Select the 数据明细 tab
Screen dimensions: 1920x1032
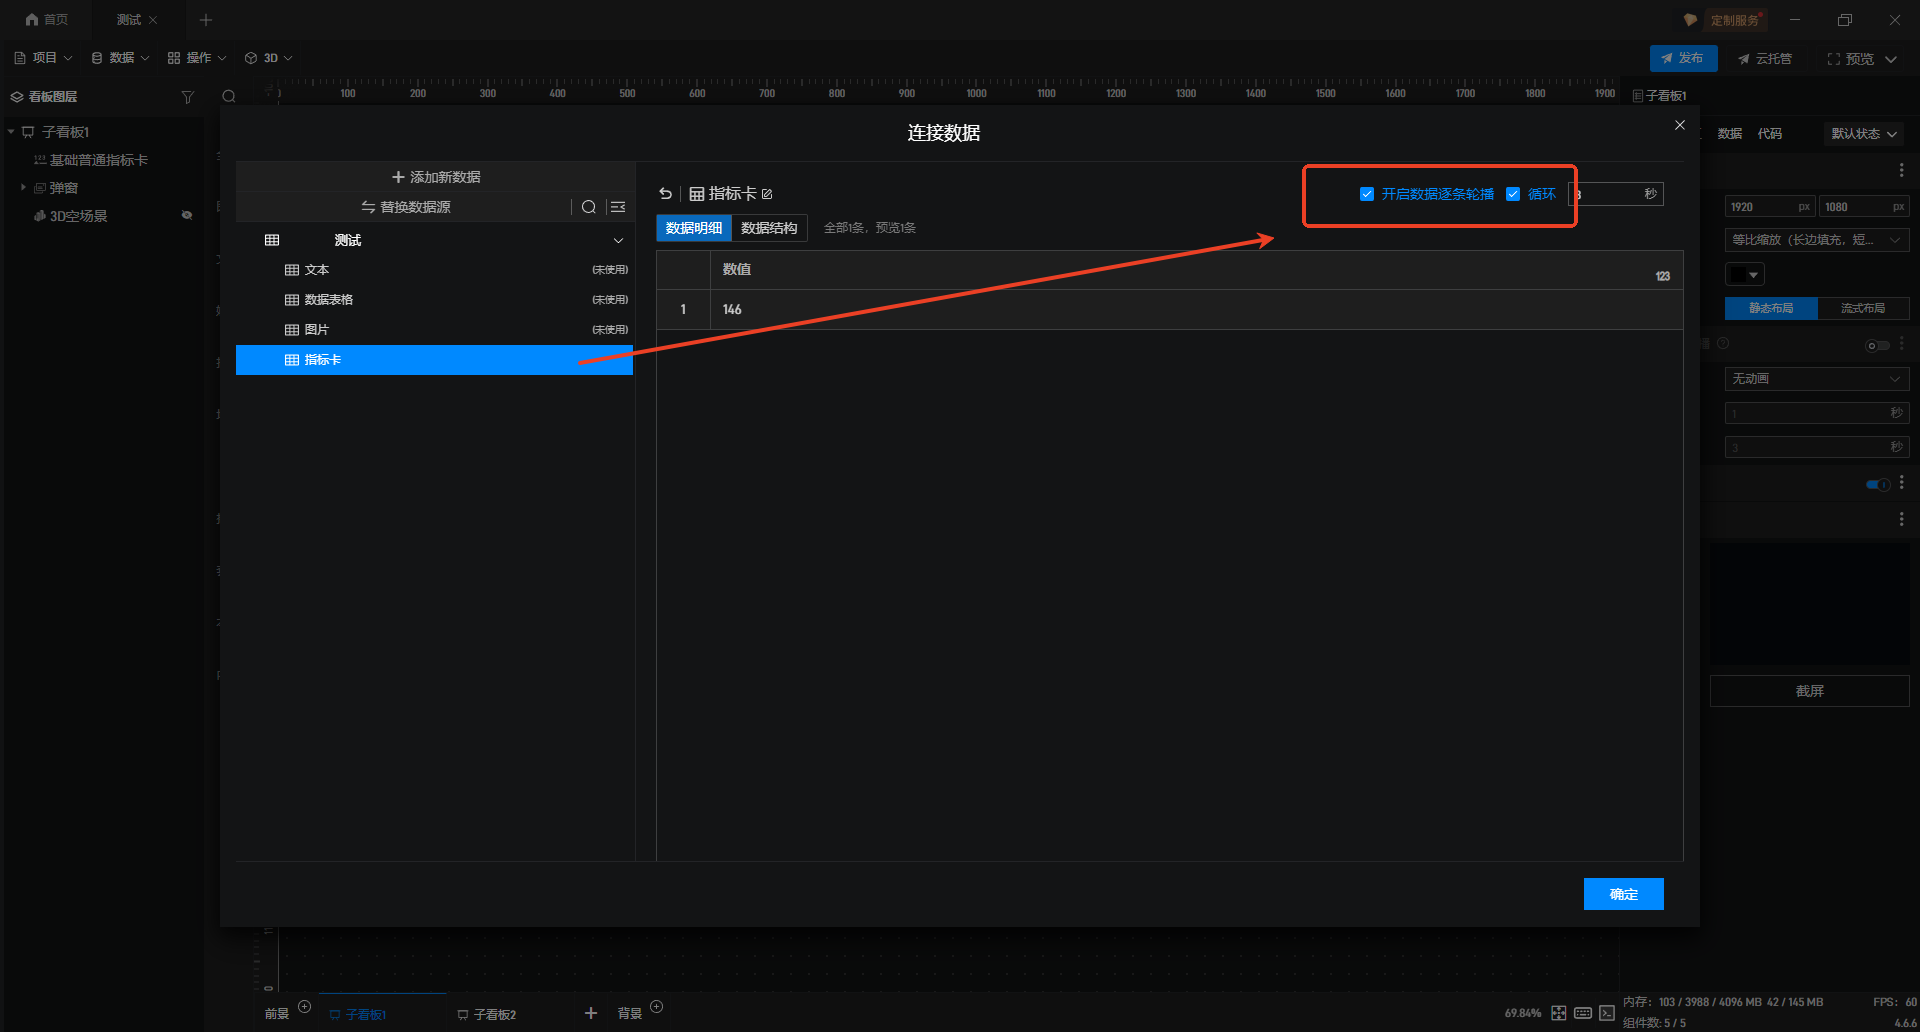pyautogui.click(x=694, y=228)
